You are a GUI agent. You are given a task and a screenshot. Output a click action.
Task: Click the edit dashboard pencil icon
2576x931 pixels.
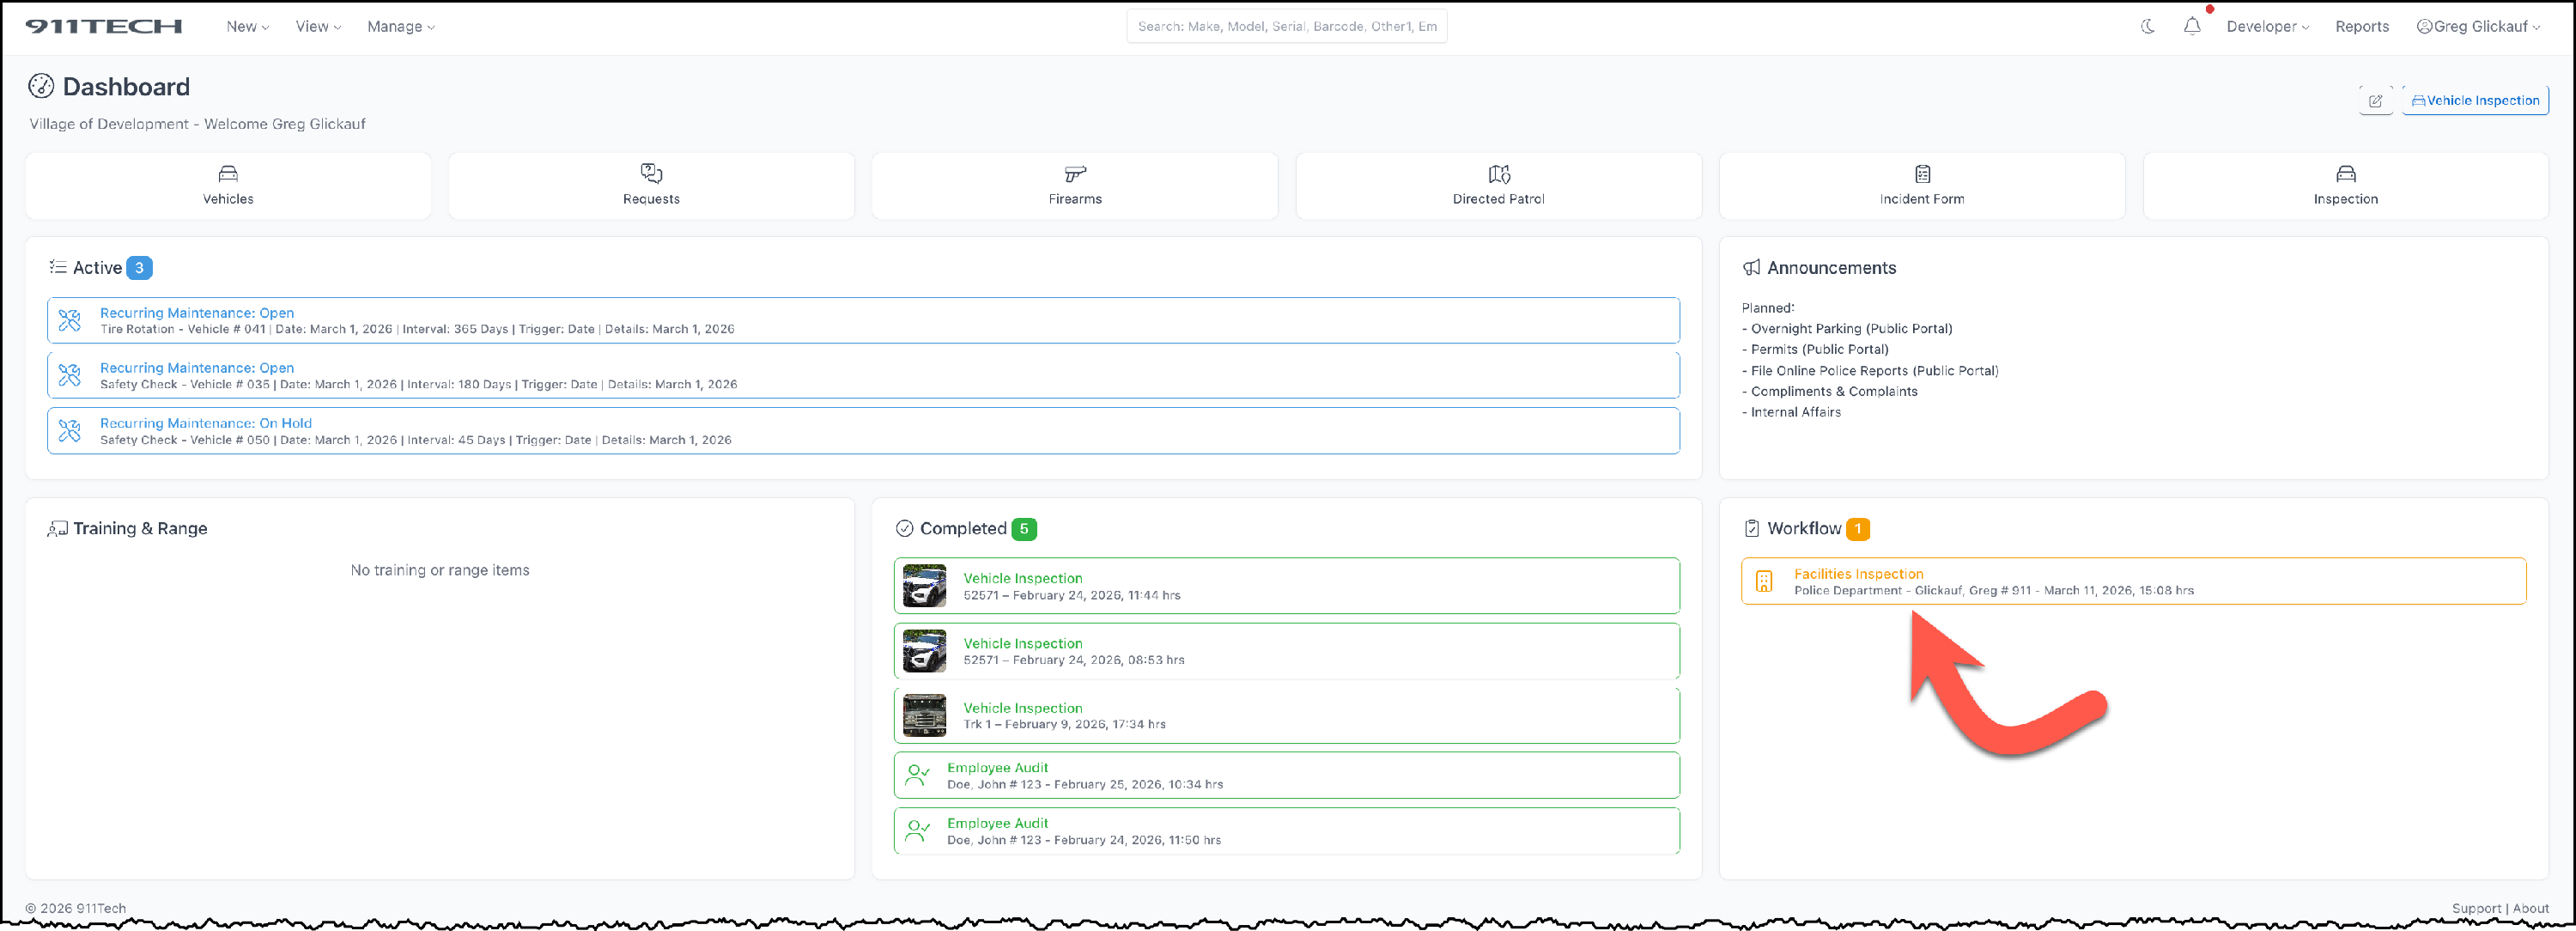(2375, 101)
